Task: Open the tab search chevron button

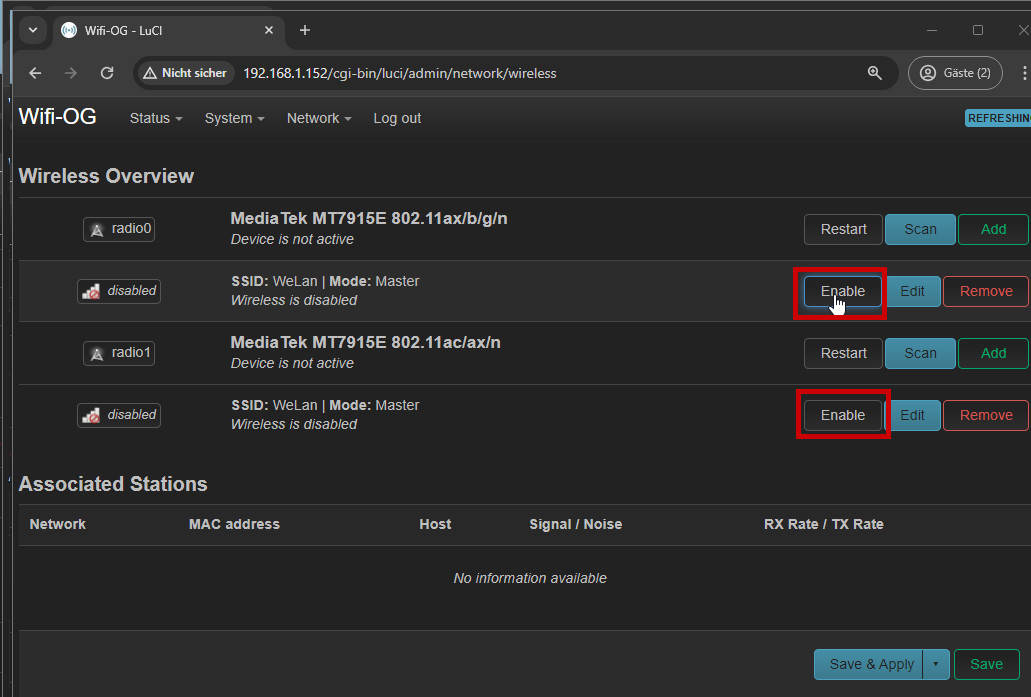Action: point(33,30)
